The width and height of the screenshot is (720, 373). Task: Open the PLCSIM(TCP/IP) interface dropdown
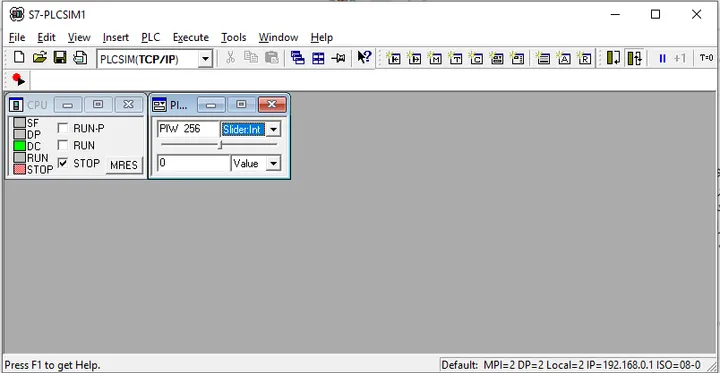point(205,59)
